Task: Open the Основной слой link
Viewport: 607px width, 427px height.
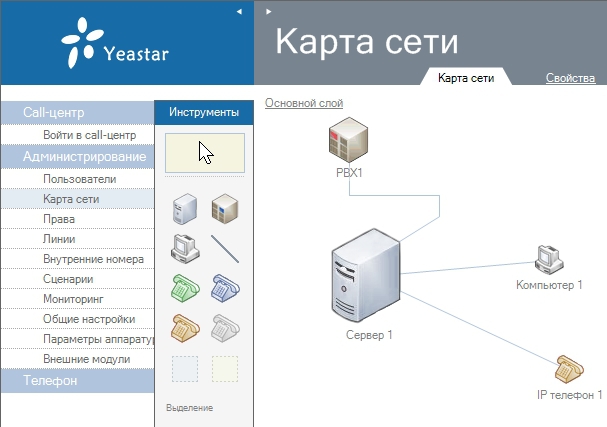Action: (x=304, y=103)
